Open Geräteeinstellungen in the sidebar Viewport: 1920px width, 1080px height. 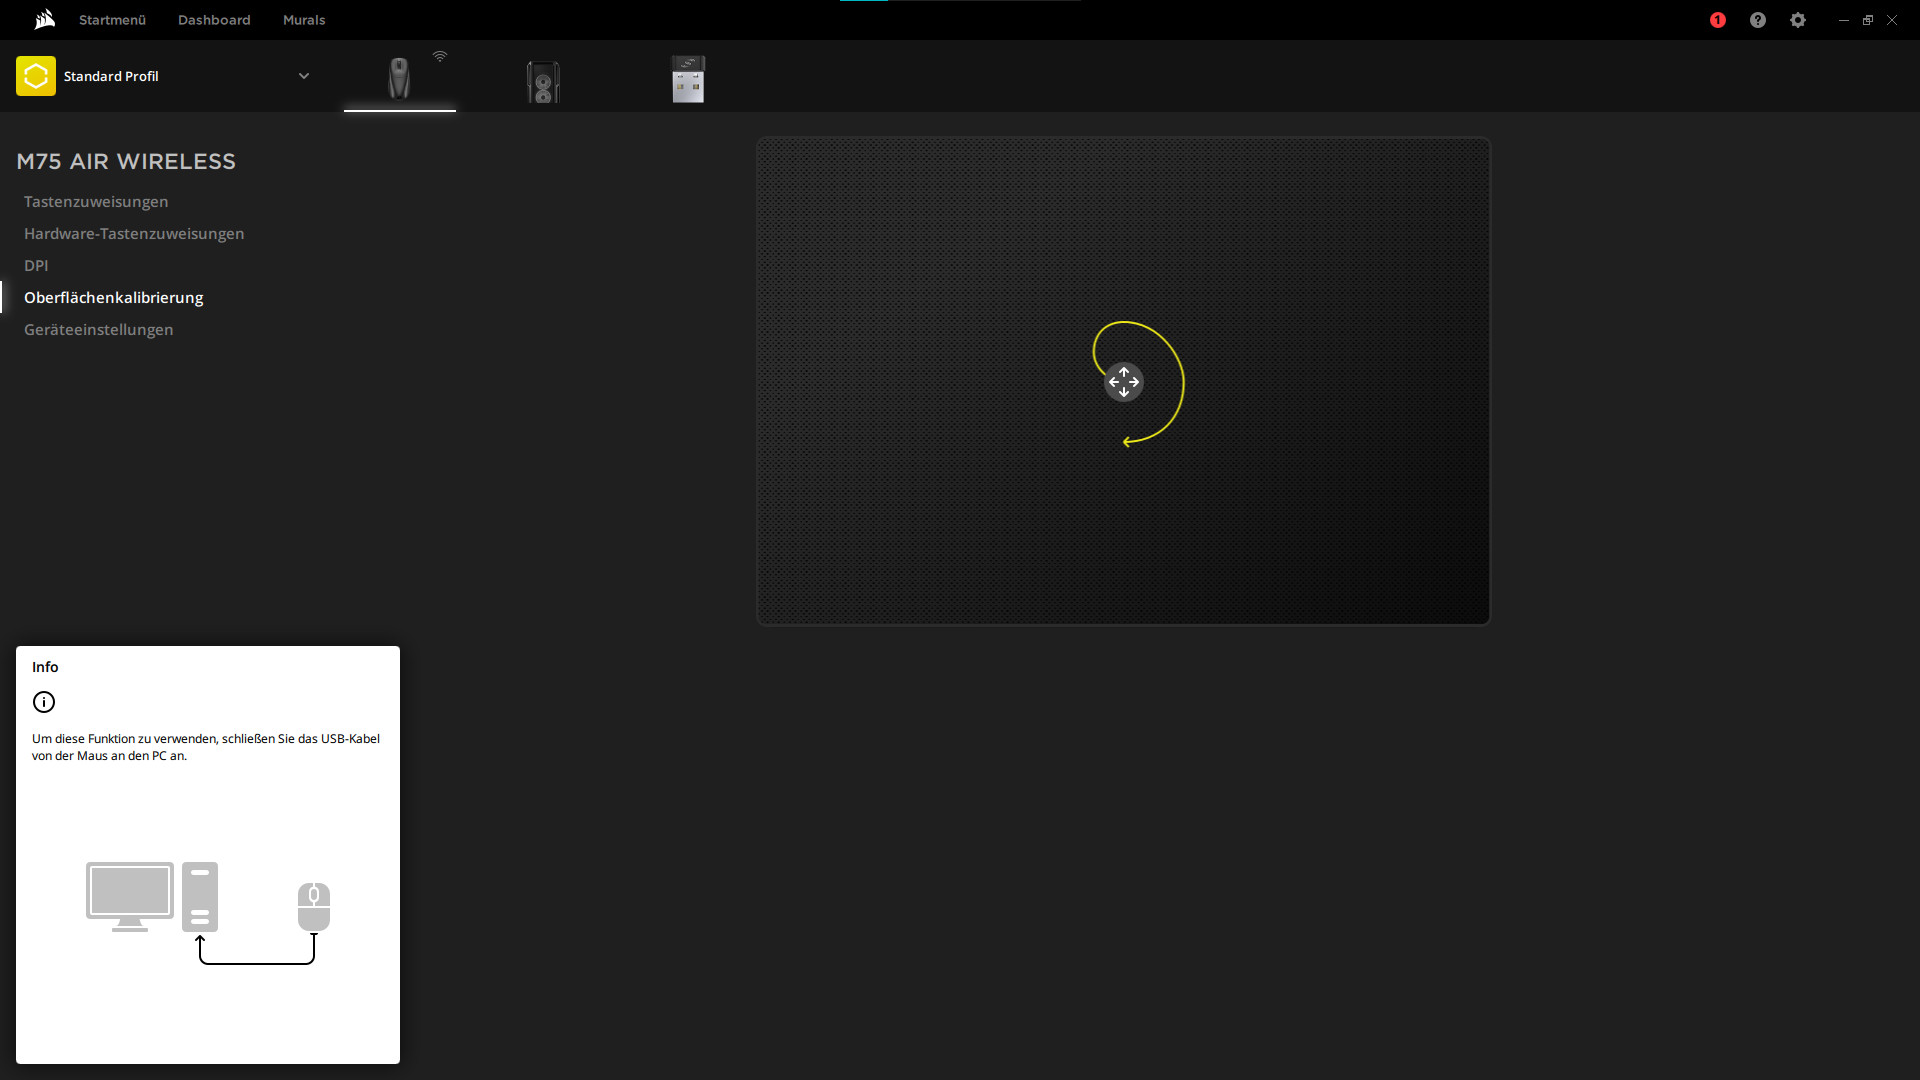(98, 330)
